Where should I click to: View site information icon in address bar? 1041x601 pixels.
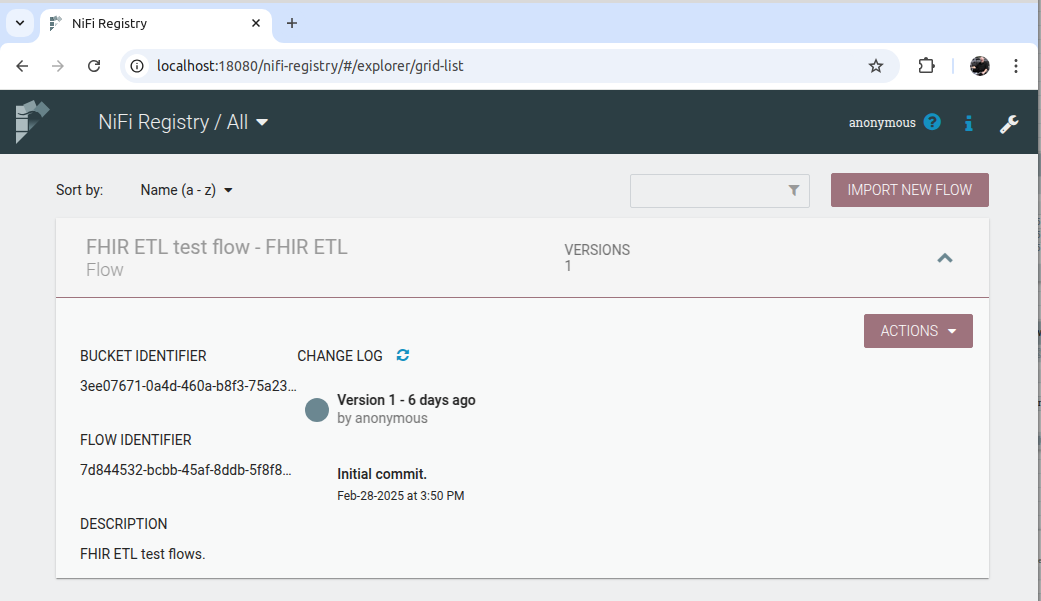point(137,66)
